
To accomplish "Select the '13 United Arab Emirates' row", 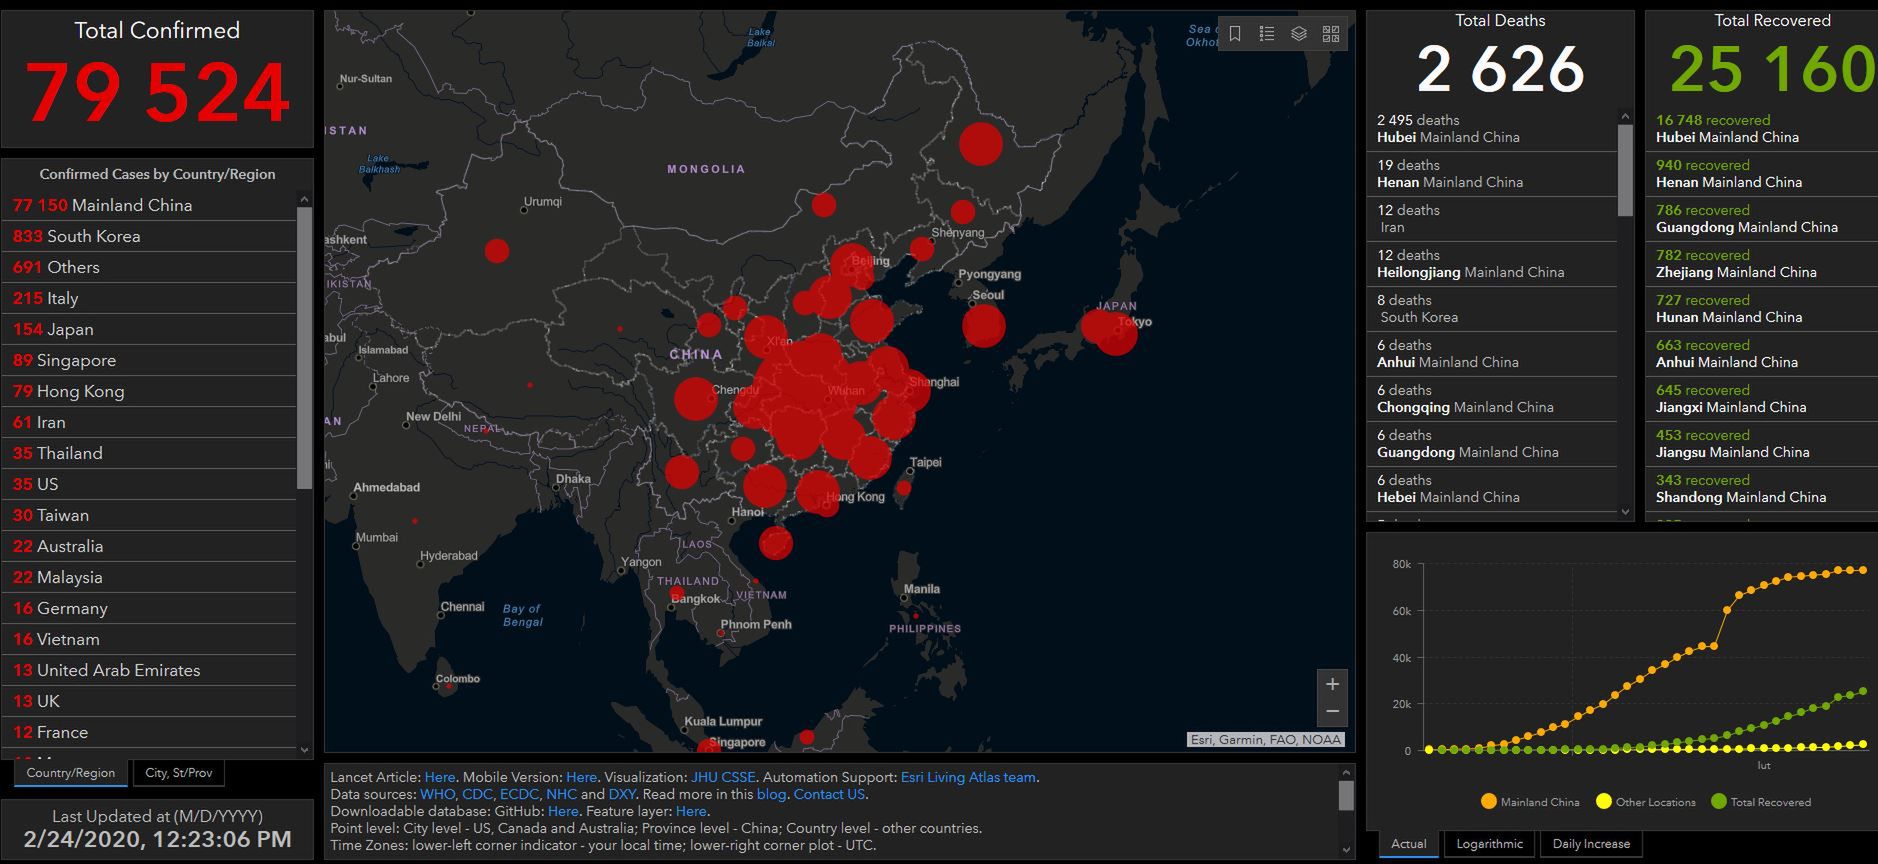I will (x=149, y=670).
